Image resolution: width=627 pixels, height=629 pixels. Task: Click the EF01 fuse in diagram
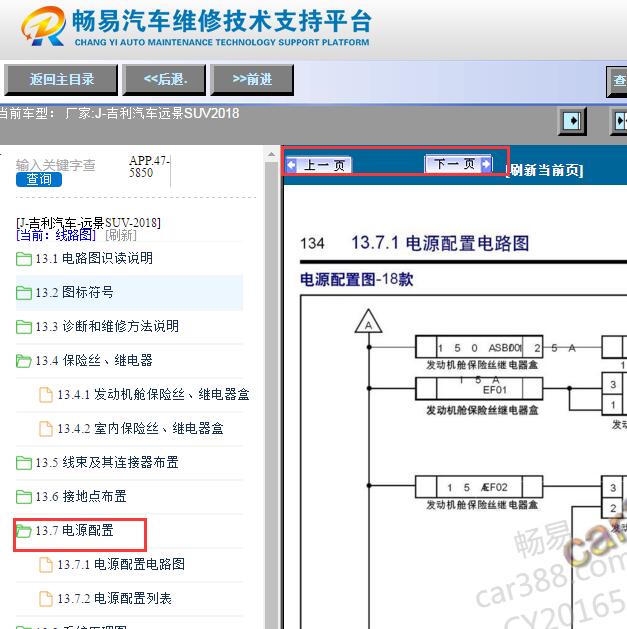[479, 389]
